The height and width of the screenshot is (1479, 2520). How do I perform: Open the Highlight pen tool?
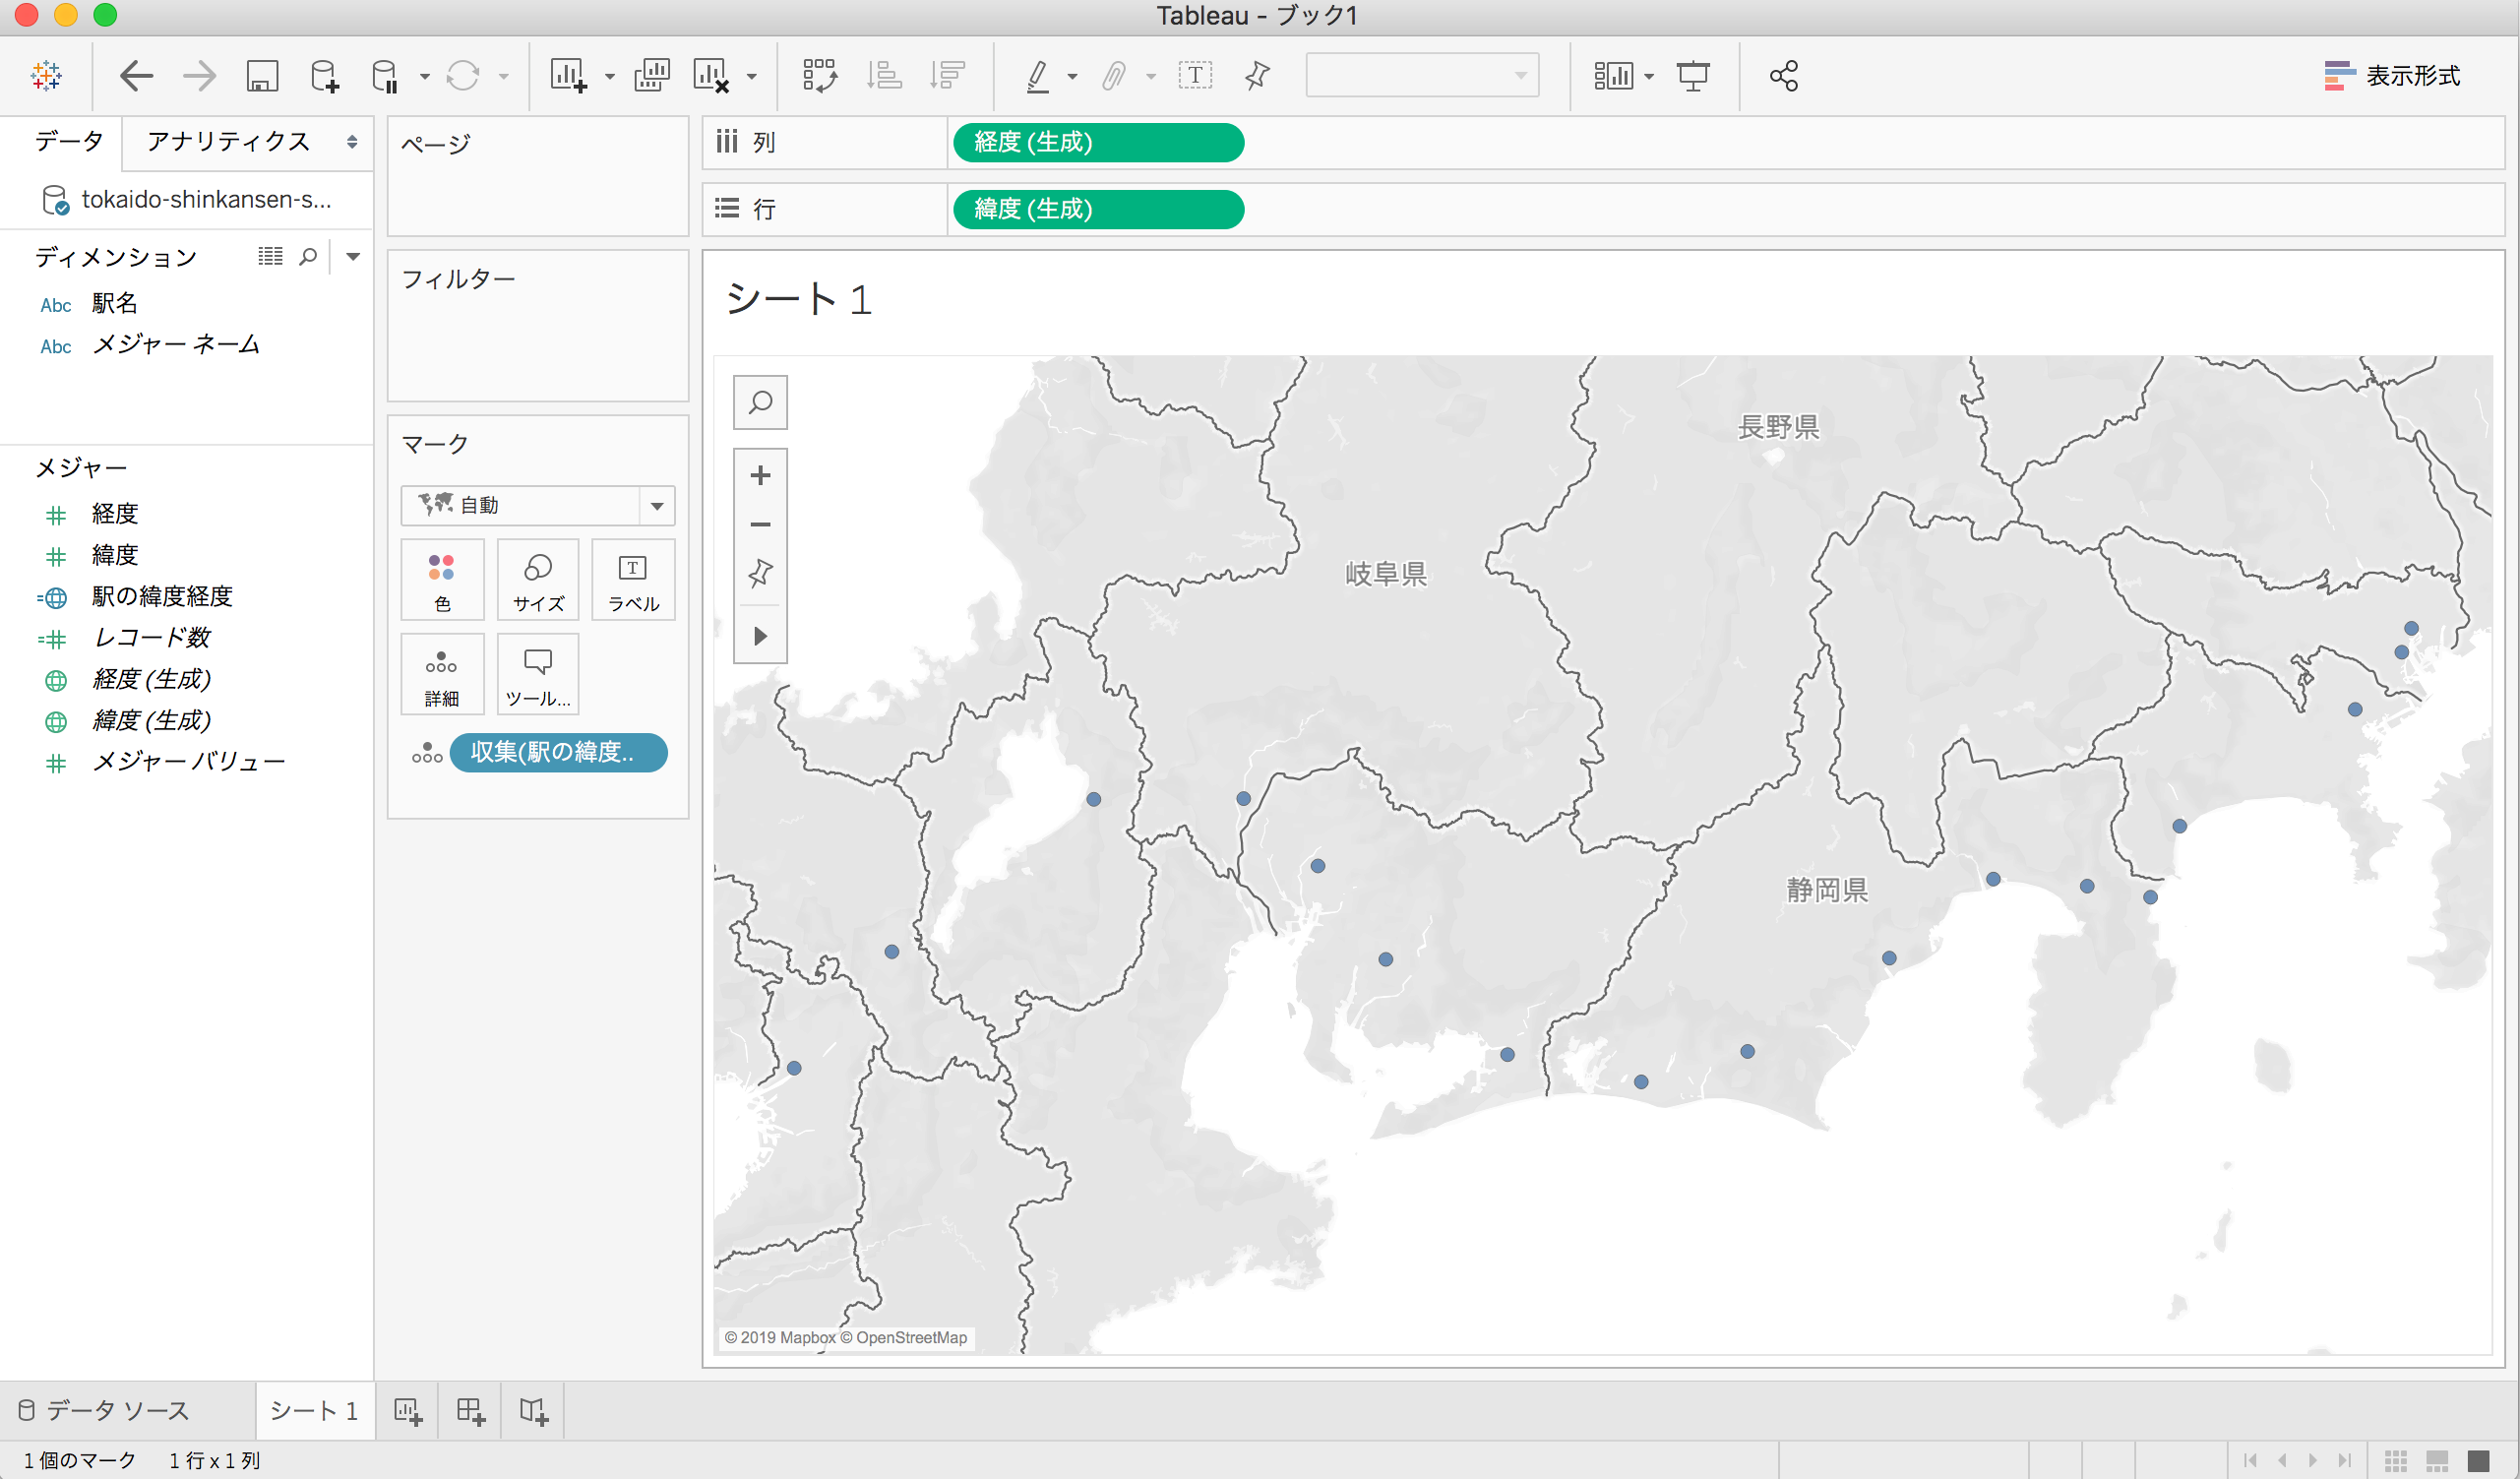(x=1038, y=75)
